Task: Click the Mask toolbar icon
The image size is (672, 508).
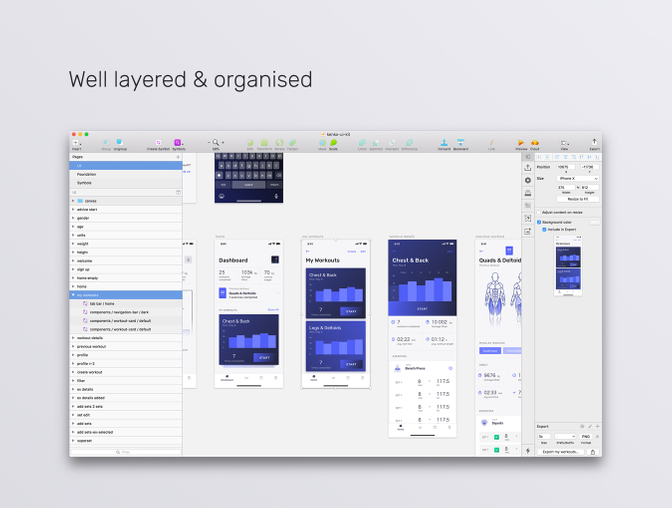Action: pos(322,143)
